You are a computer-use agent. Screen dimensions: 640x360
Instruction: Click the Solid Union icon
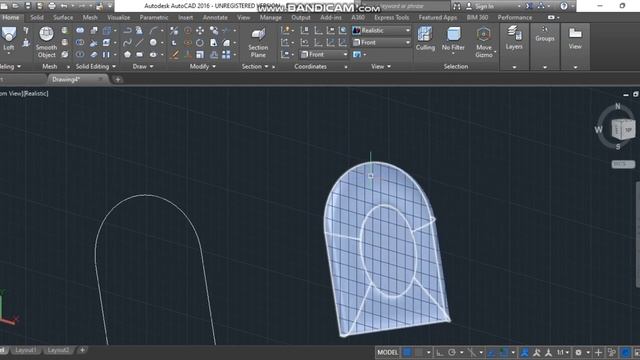pyautogui.click(x=80, y=31)
